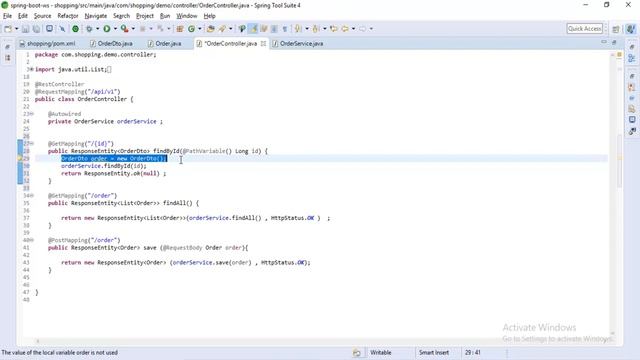This screenshot has width=640, height=360.
Task: Open the Project menu
Action: click(x=145, y=16)
